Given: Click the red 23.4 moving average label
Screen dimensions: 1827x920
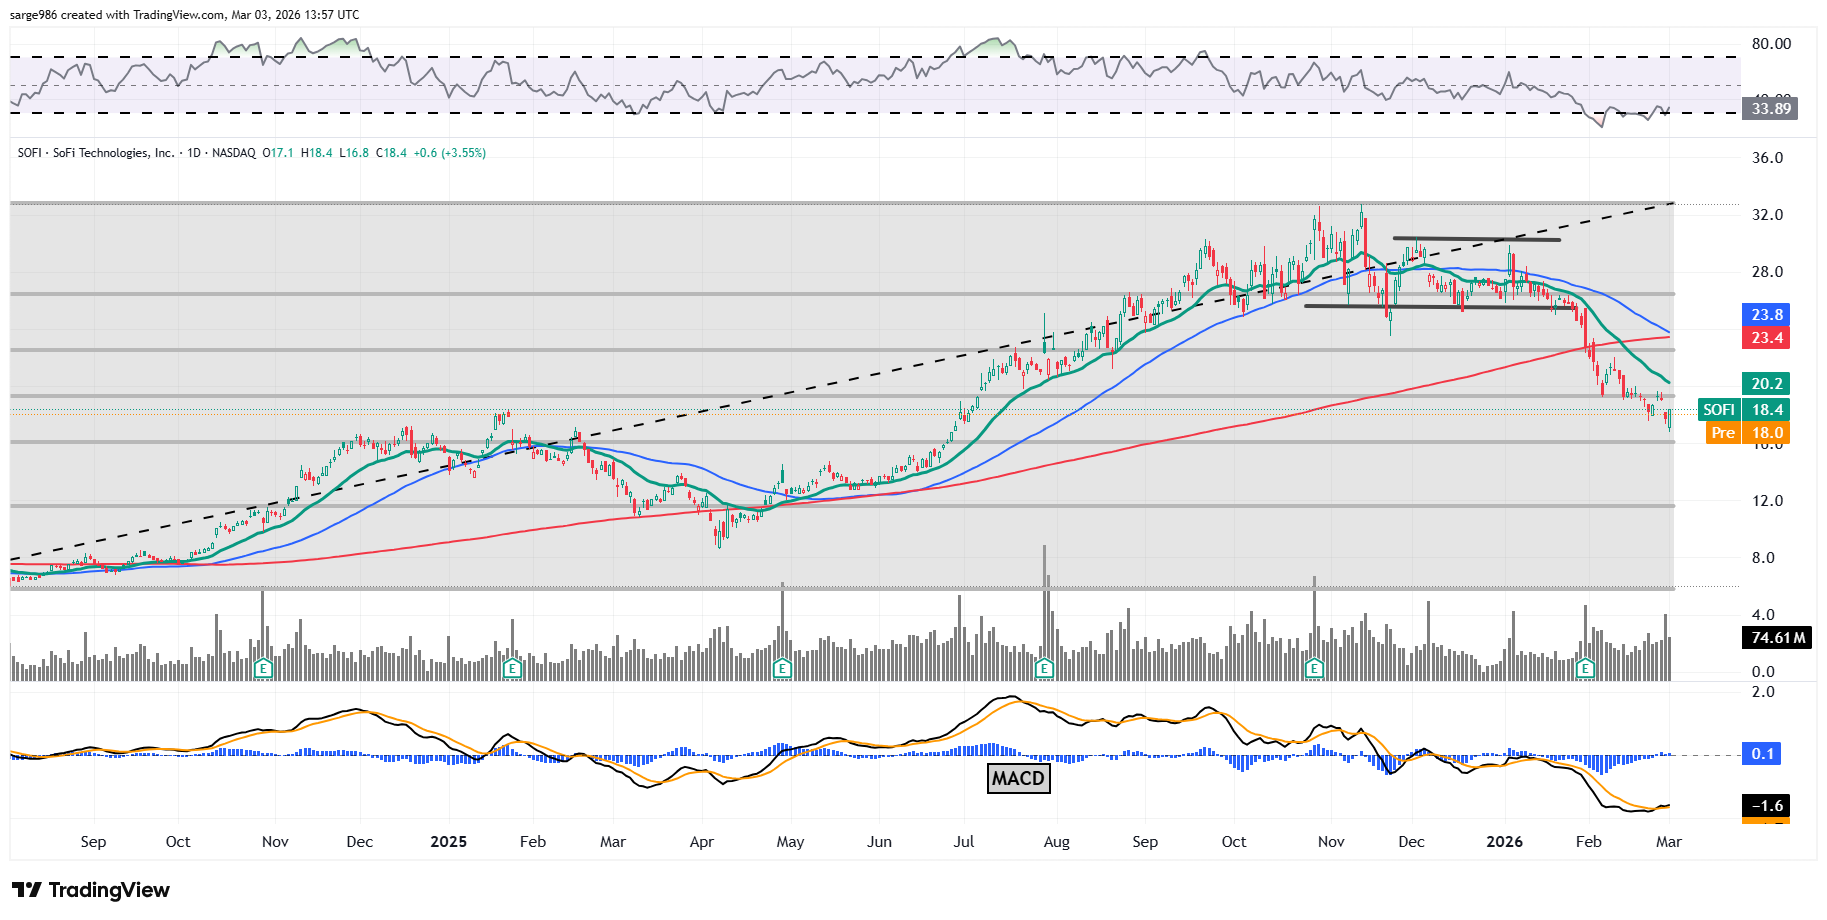Looking at the screenshot, I should point(1766,338).
